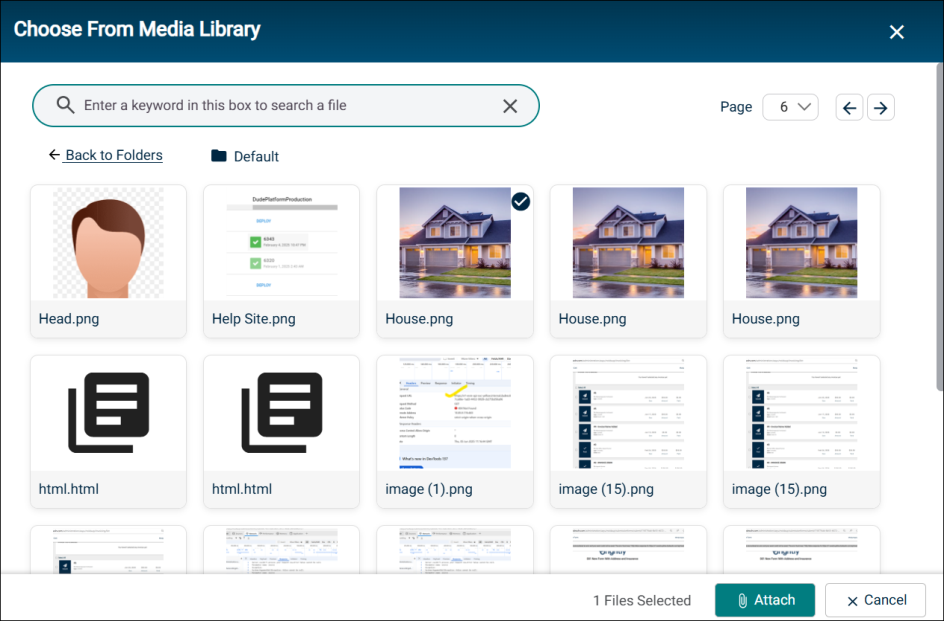Select the first html.html document icon

coord(109,412)
